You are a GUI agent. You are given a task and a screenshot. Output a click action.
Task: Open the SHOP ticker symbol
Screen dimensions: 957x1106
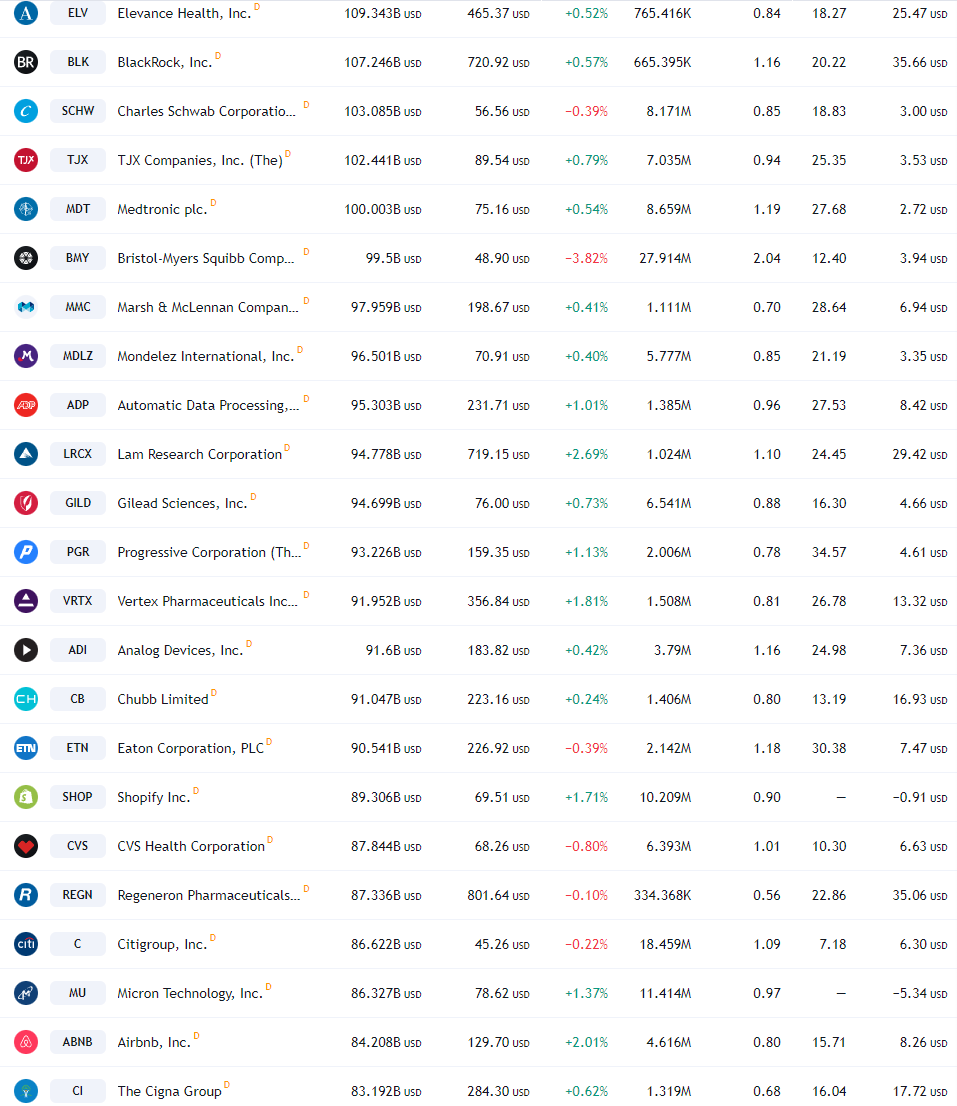78,797
